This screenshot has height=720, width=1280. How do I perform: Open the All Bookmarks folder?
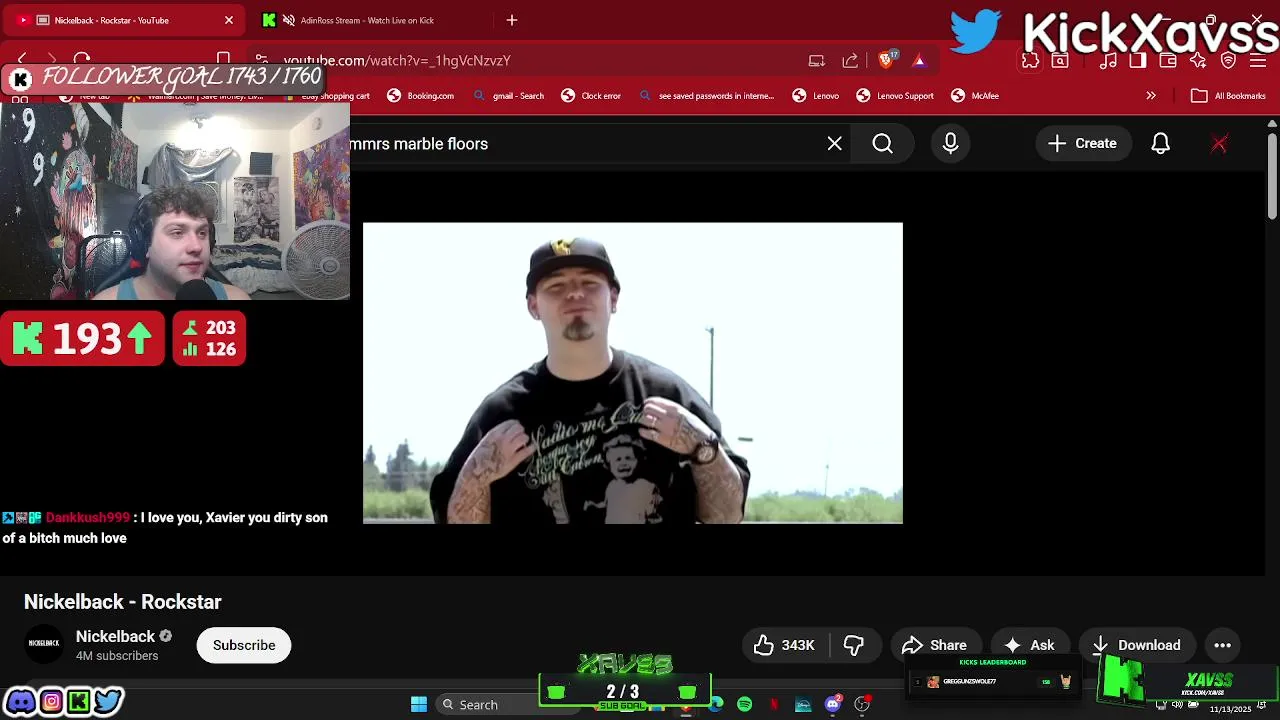click(1228, 96)
